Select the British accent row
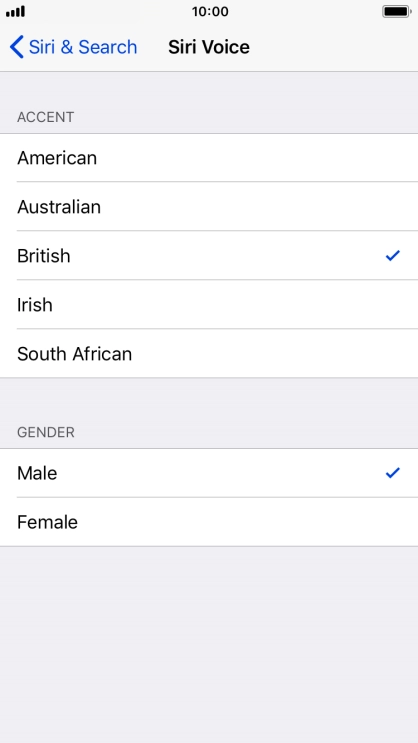Viewport: 418px width, 743px height. 209,255
